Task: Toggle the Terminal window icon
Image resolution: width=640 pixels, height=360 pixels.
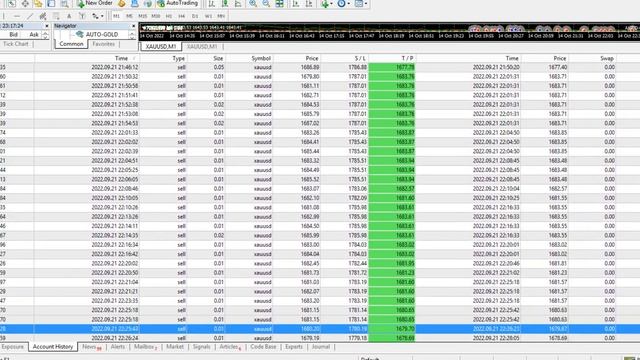Action: [51, 4]
